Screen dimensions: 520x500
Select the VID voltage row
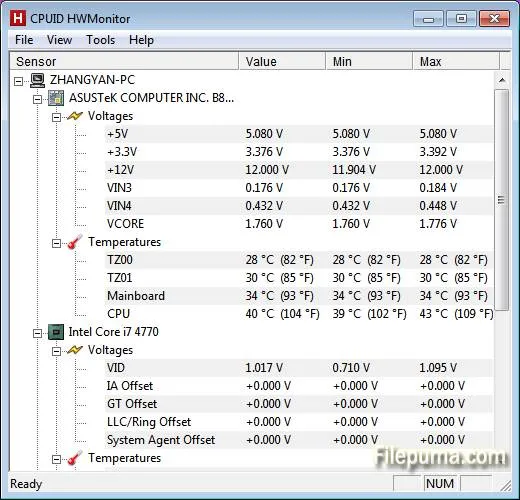tap(299, 368)
